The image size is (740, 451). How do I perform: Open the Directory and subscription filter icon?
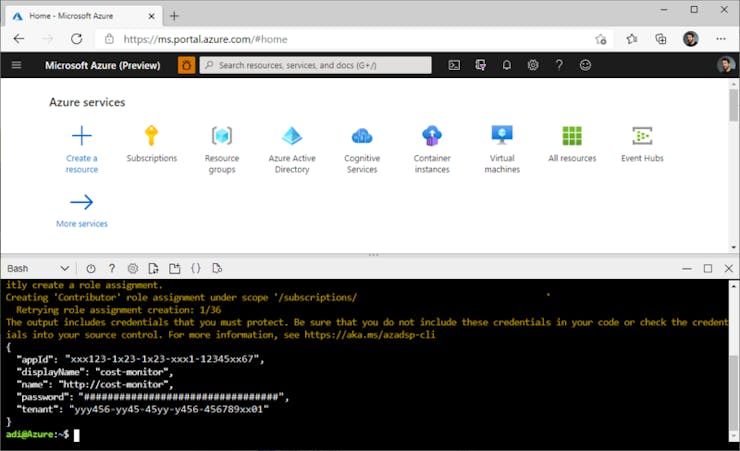(480, 65)
